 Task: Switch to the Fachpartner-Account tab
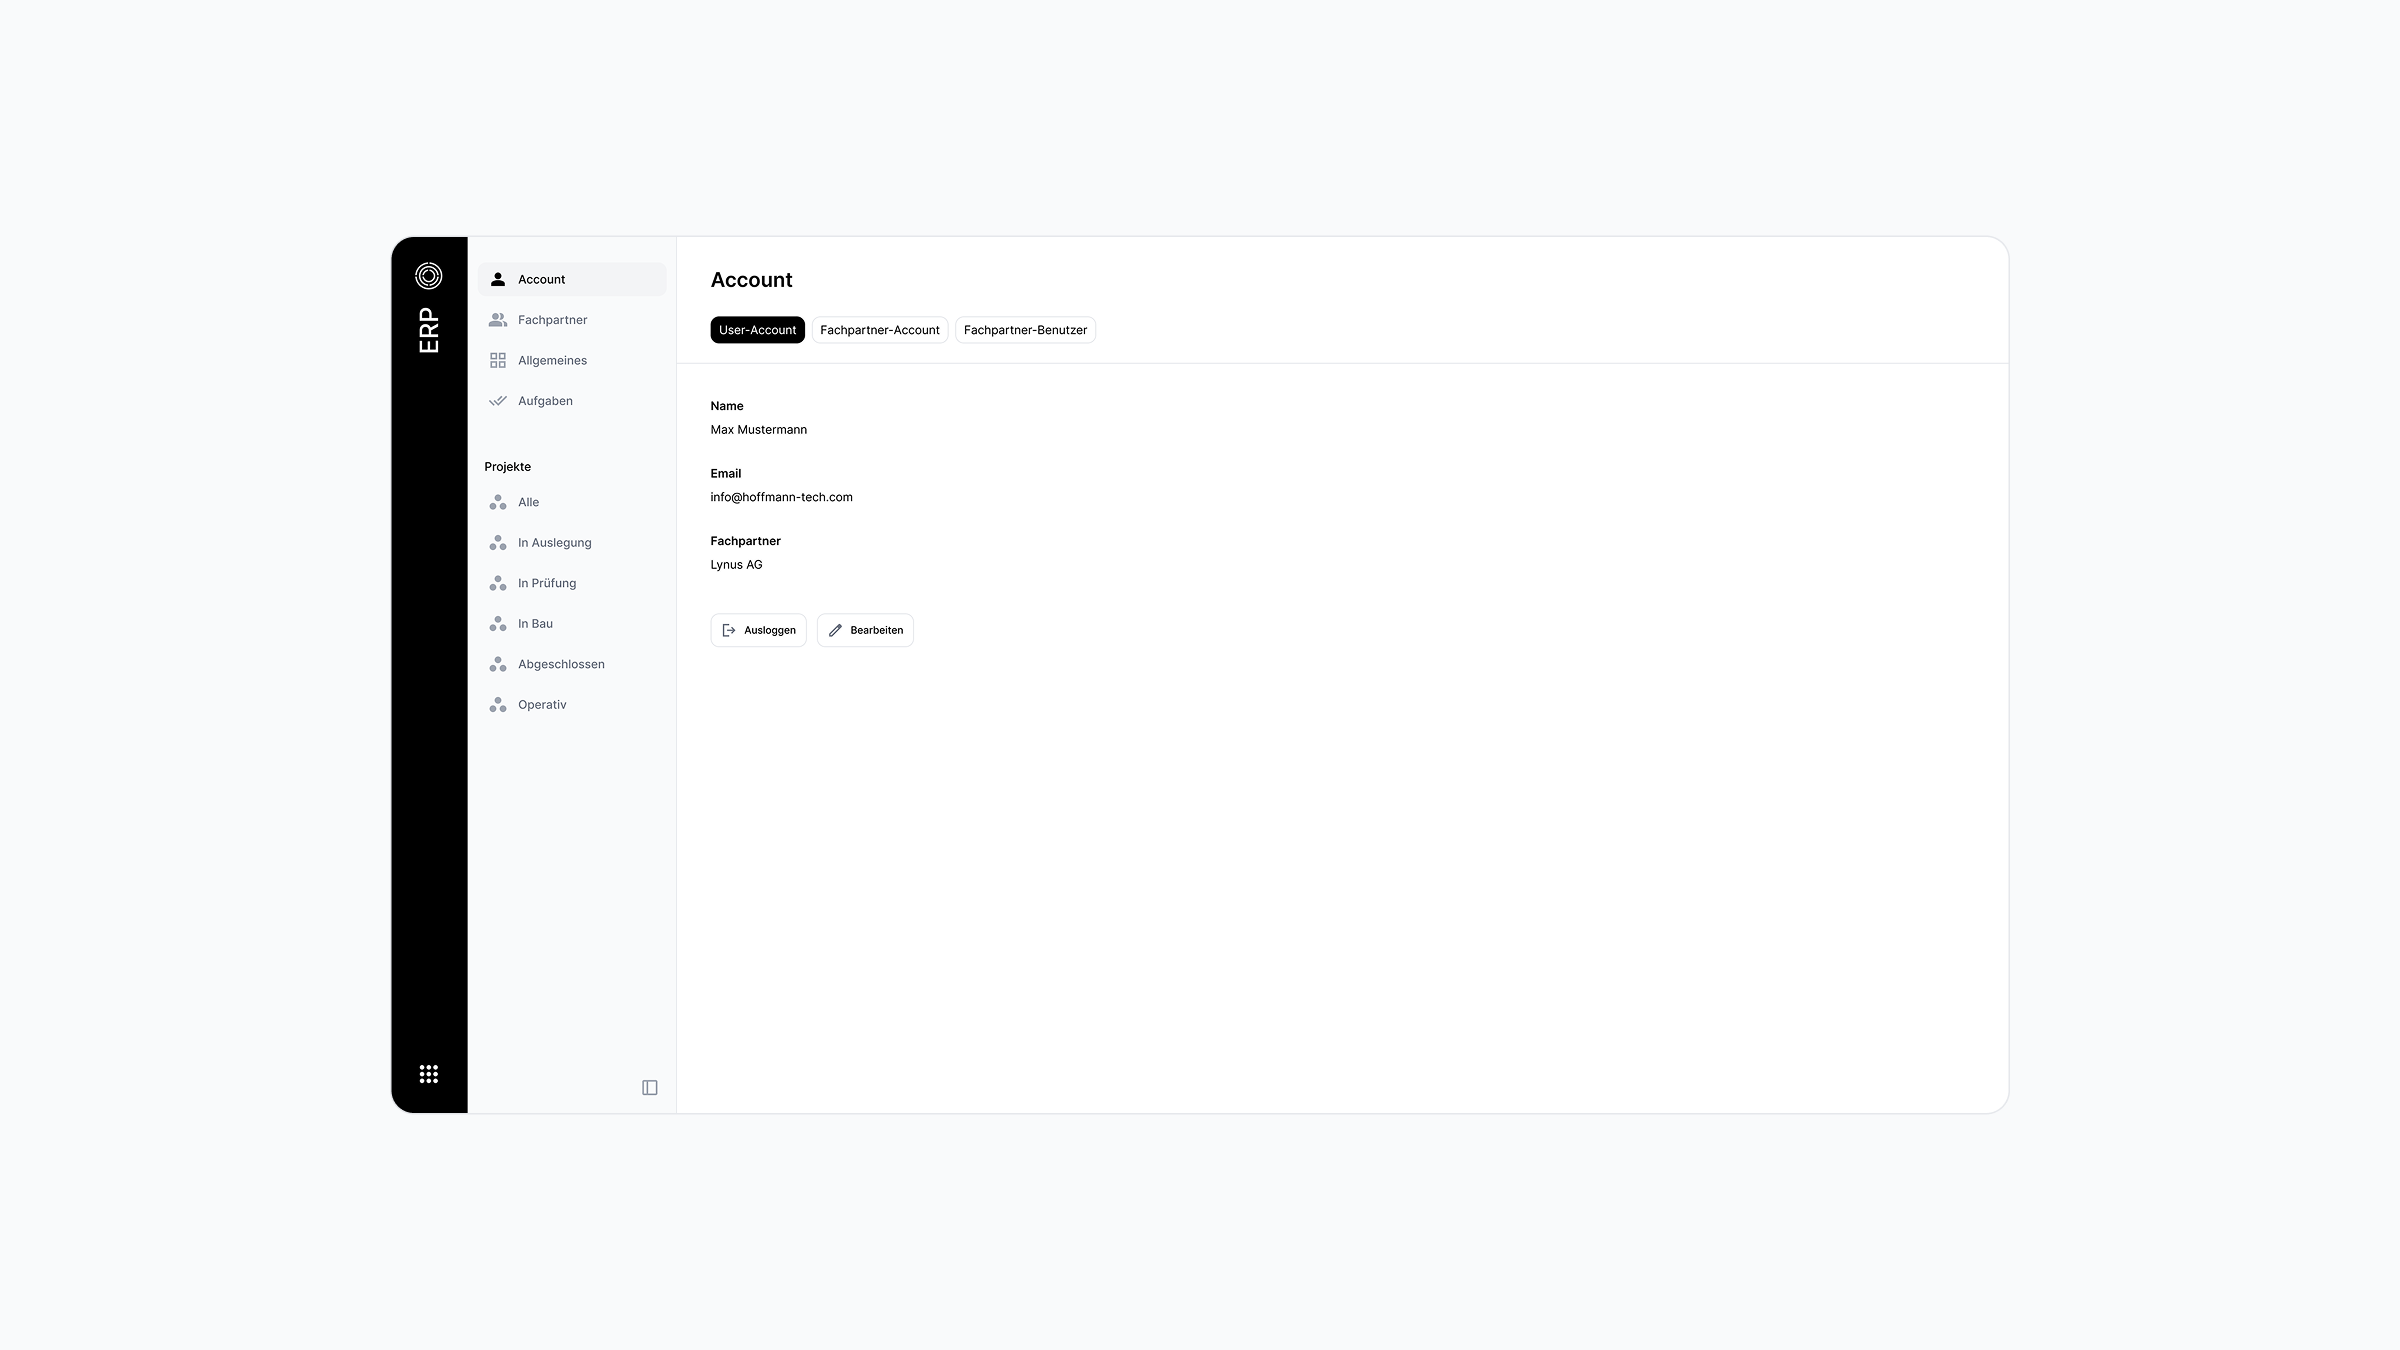tap(879, 330)
